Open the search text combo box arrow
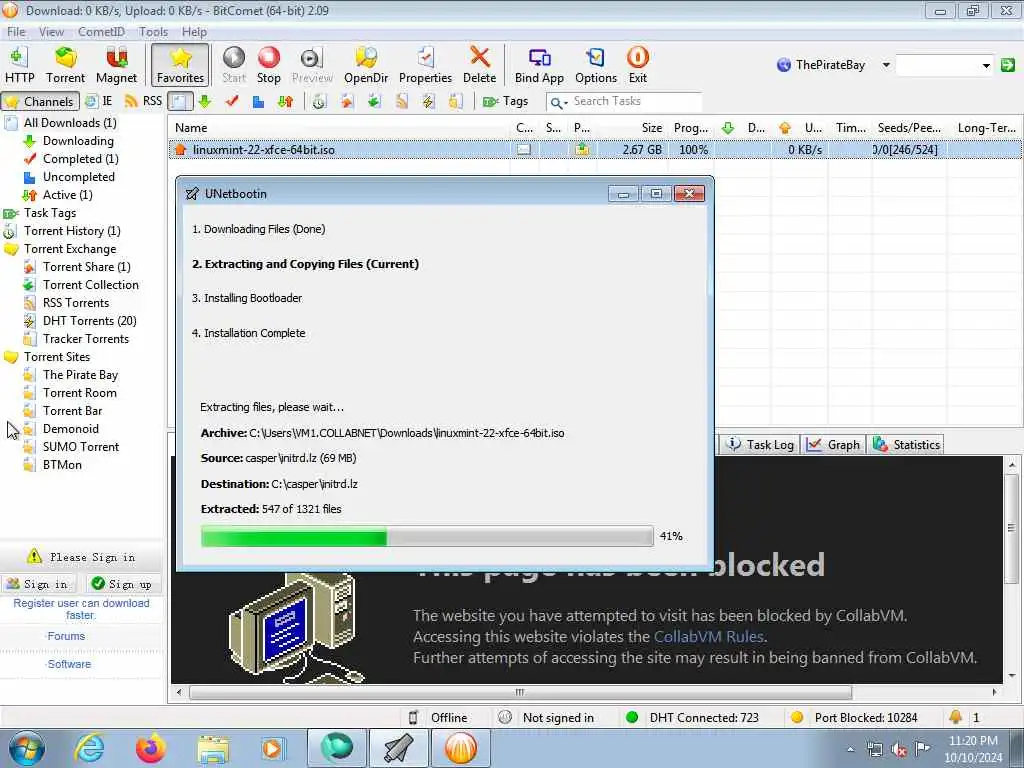1024x768 pixels. point(985,65)
